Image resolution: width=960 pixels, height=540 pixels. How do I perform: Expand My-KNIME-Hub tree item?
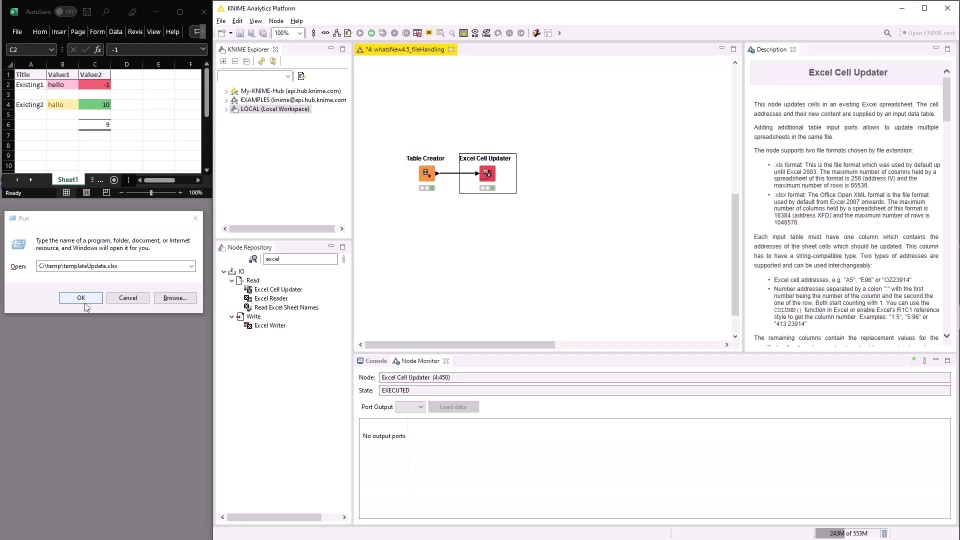pyautogui.click(x=226, y=91)
